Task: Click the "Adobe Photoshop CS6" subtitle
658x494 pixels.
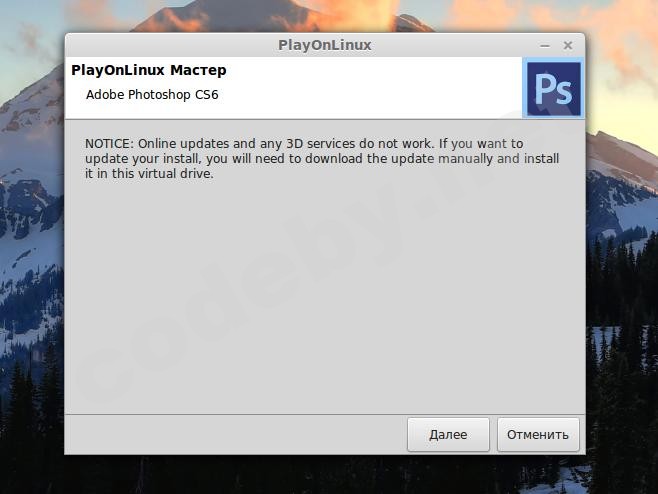Action: [x=152, y=96]
